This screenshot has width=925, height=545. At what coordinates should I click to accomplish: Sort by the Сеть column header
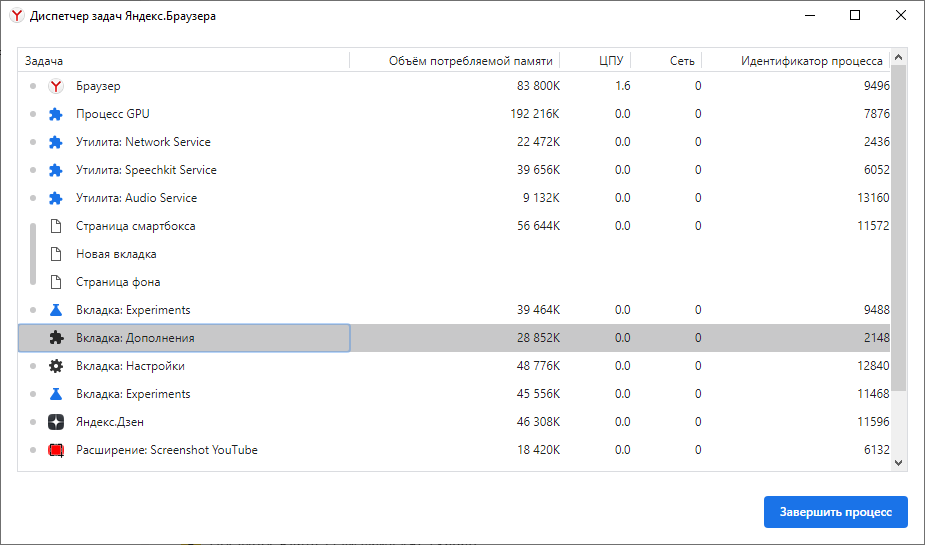tap(682, 61)
